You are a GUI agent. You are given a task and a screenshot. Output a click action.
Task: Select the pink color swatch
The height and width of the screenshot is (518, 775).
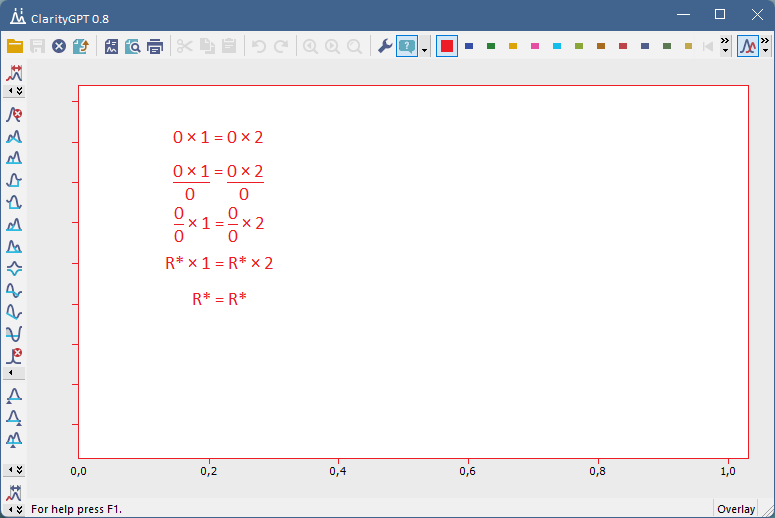coord(535,46)
